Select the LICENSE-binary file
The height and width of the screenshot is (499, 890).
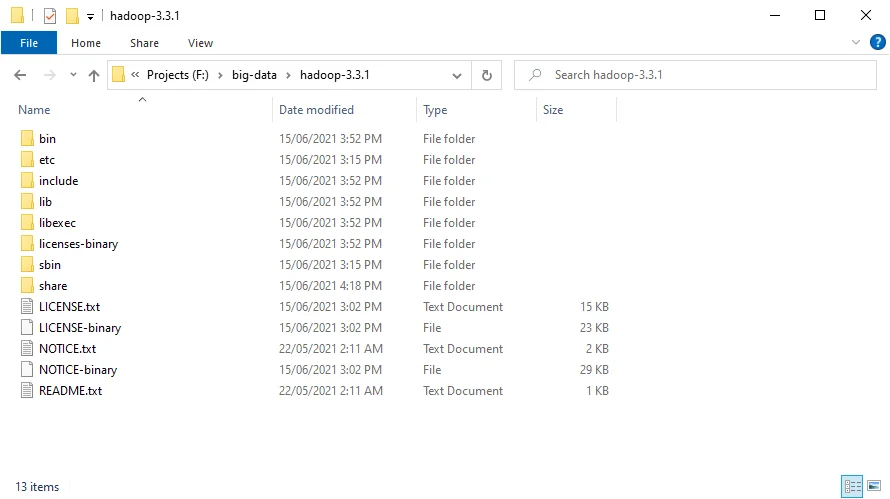coord(79,328)
